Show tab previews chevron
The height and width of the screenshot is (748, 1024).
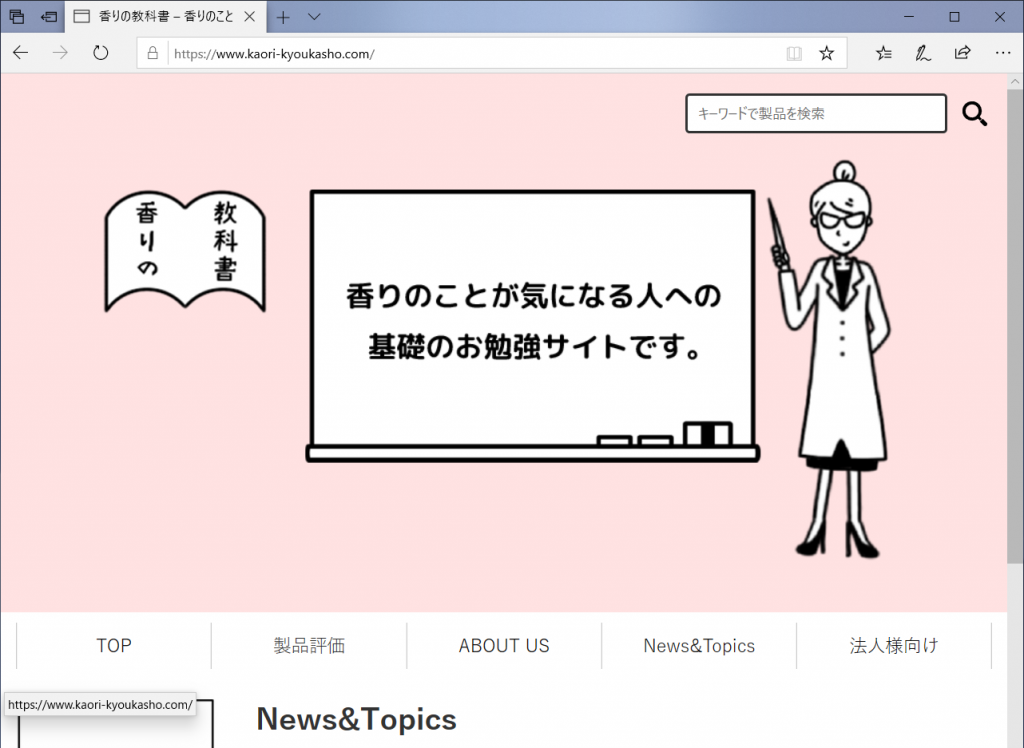tap(314, 17)
